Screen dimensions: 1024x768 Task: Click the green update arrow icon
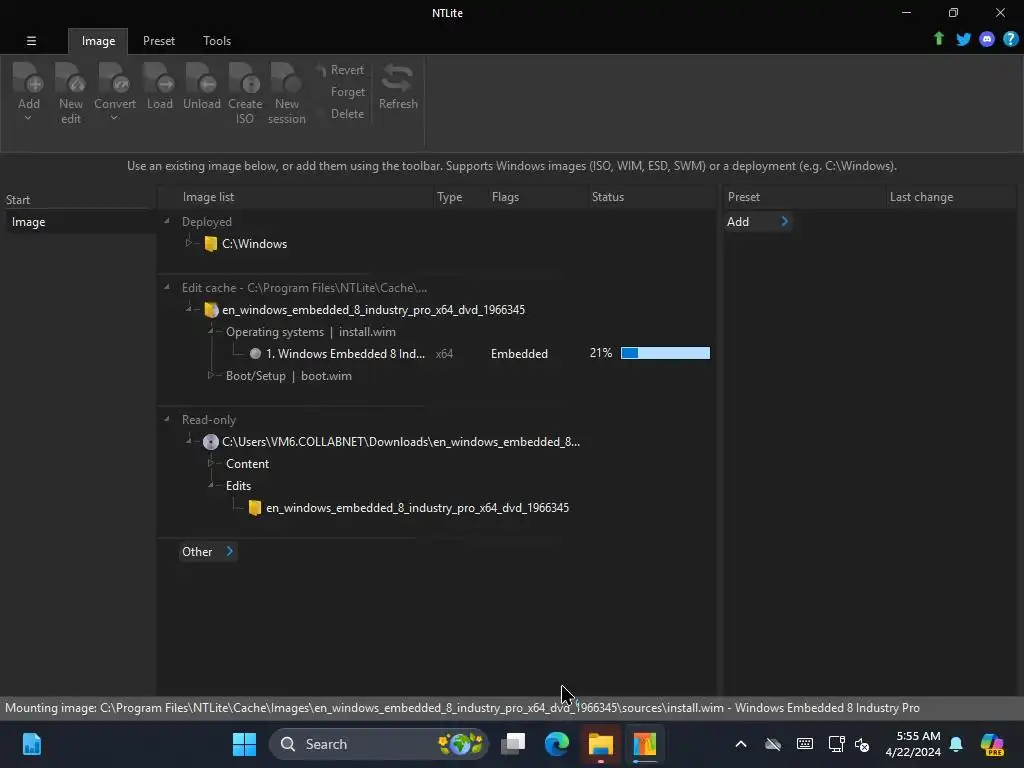click(939, 39)
